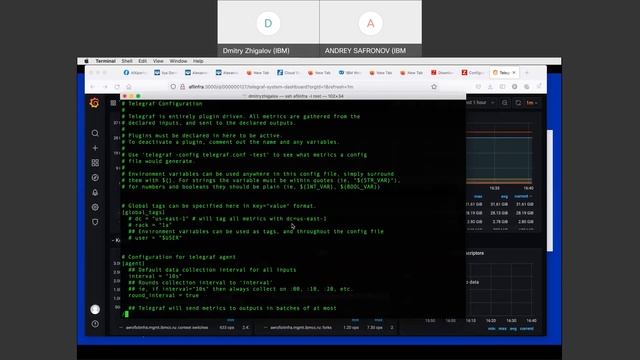Switch to the Configure browser tab
This screenshot has width=640, height=360.
click(473, 73)
